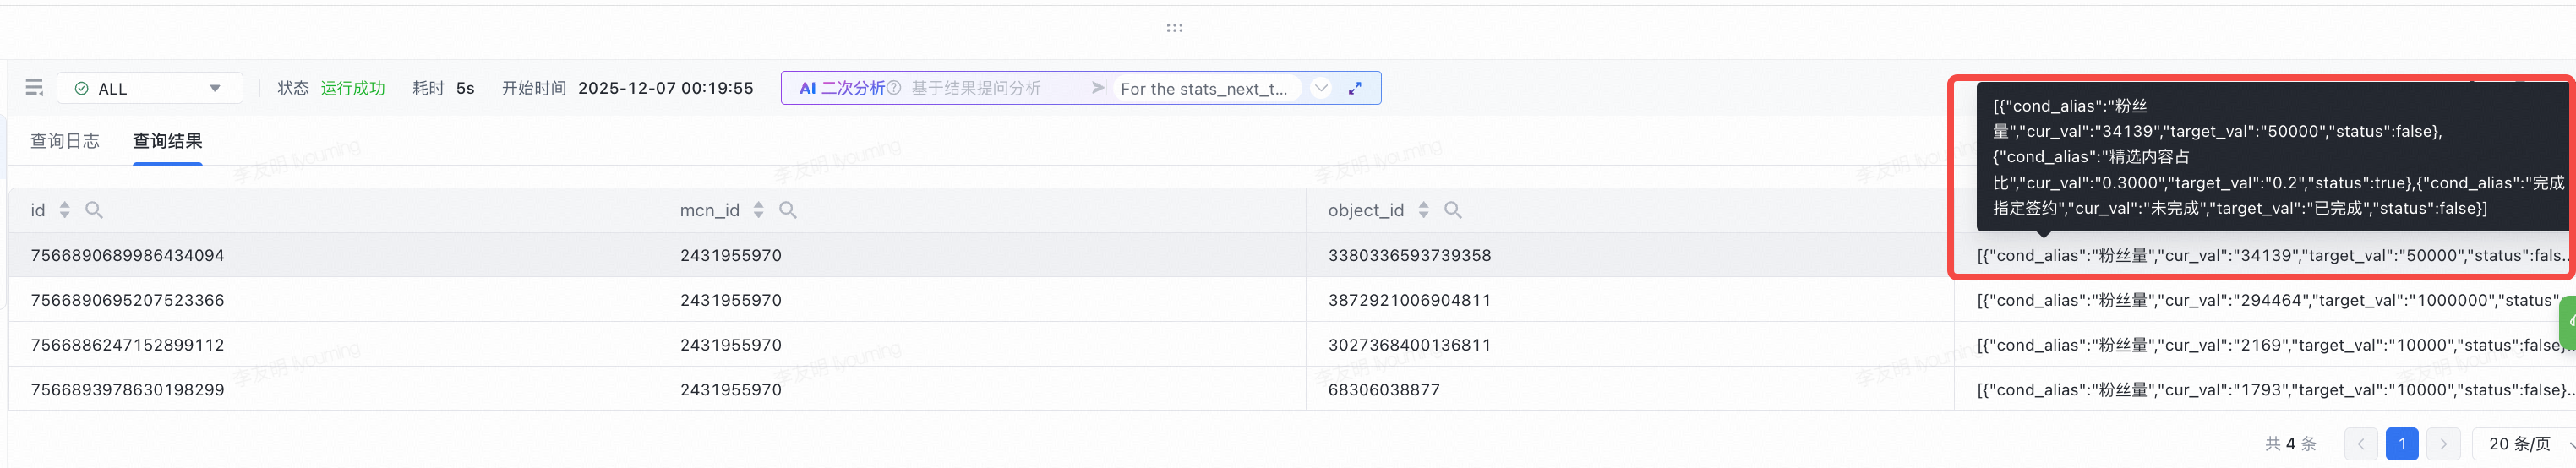
Task: Click the 共 4 条 total count
Action: 2291,444
